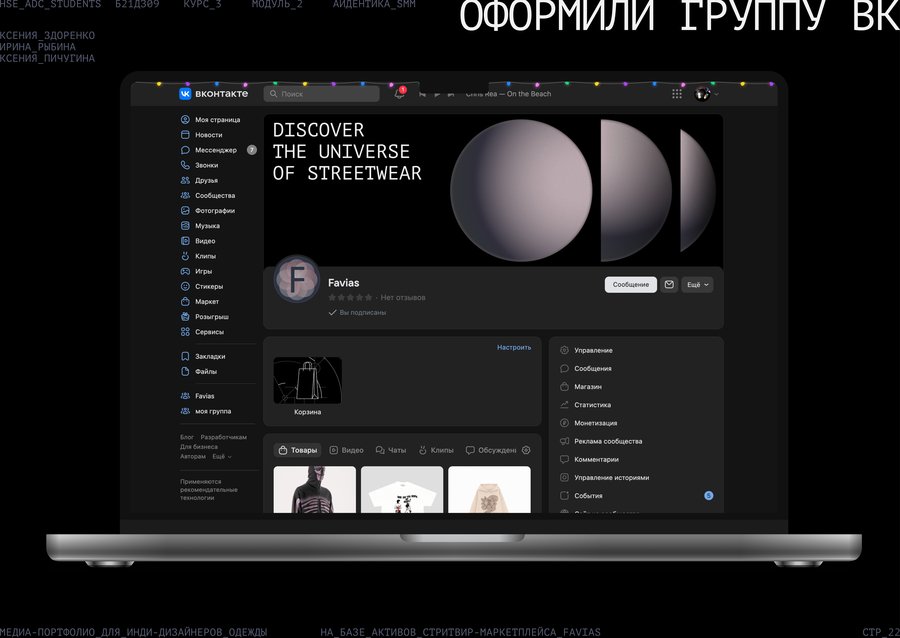900x638 pixels.
Task: Select the Товары tab
Action: click(x=298, y=450)
